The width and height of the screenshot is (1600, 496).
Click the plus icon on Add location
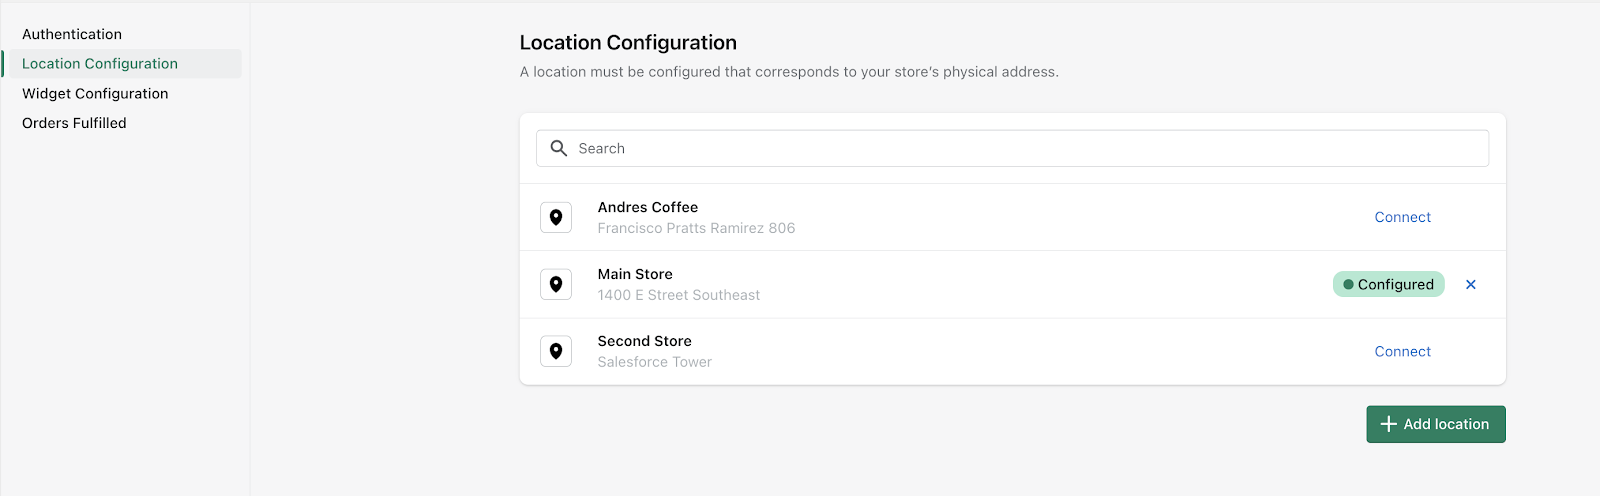[1388, 424]
